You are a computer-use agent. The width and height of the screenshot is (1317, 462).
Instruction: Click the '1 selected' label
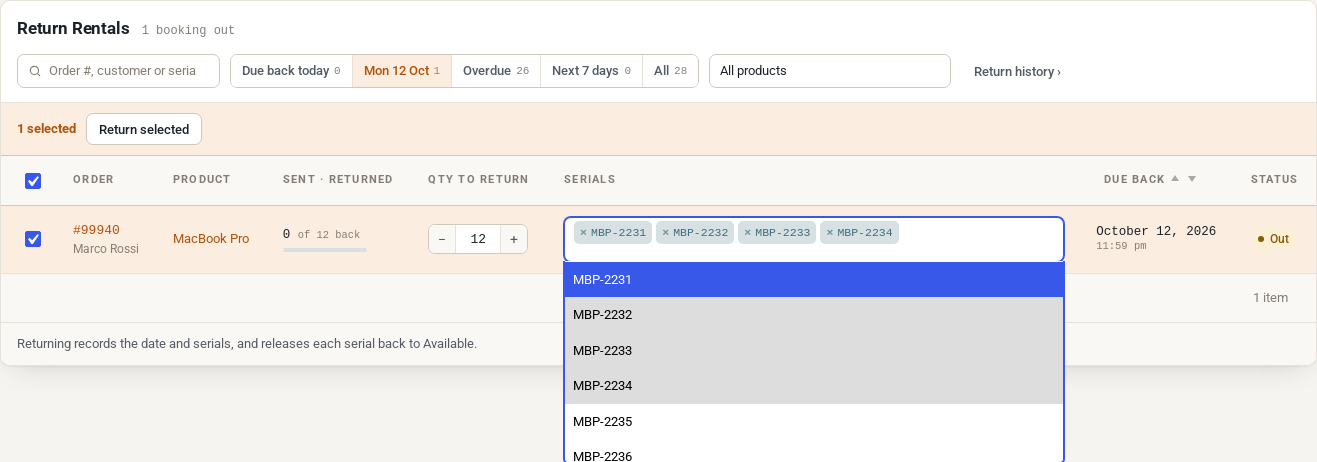[x=47, y=129]
